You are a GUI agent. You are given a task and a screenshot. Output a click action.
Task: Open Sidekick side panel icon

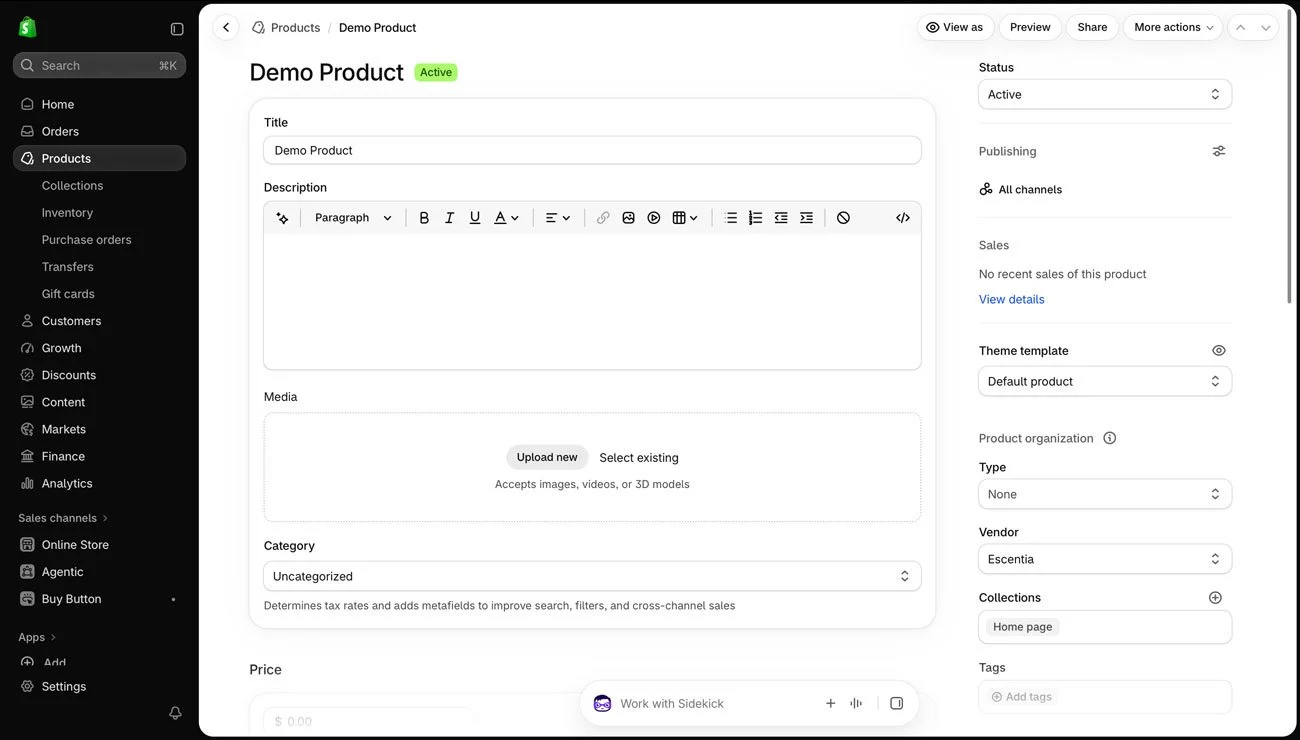(897, 704)
